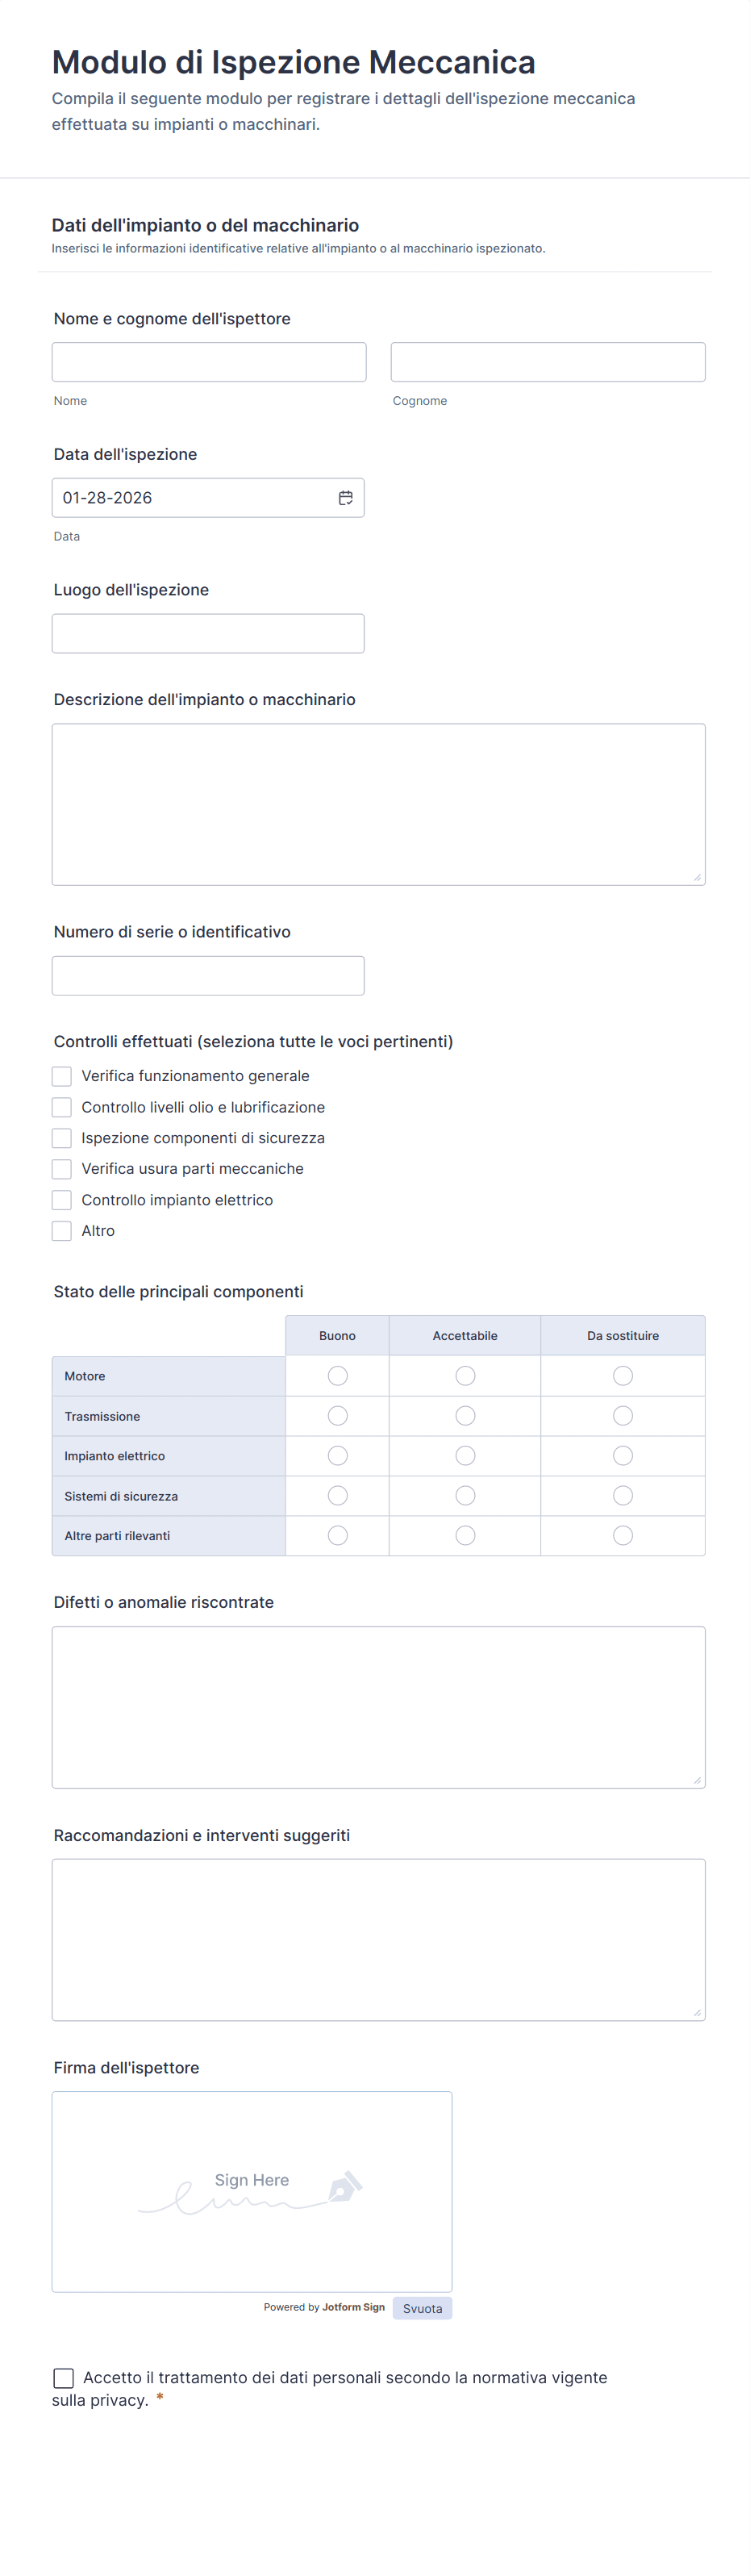This screenshot has height=2576, width=750.
Task: Tick Controllo livelli olio e lubrificazione
Action: pyautogui.click(x=62, y=1107)
